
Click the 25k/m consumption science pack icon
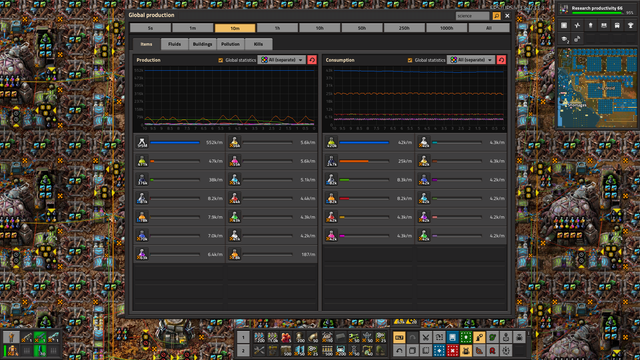tap(331, 161)
